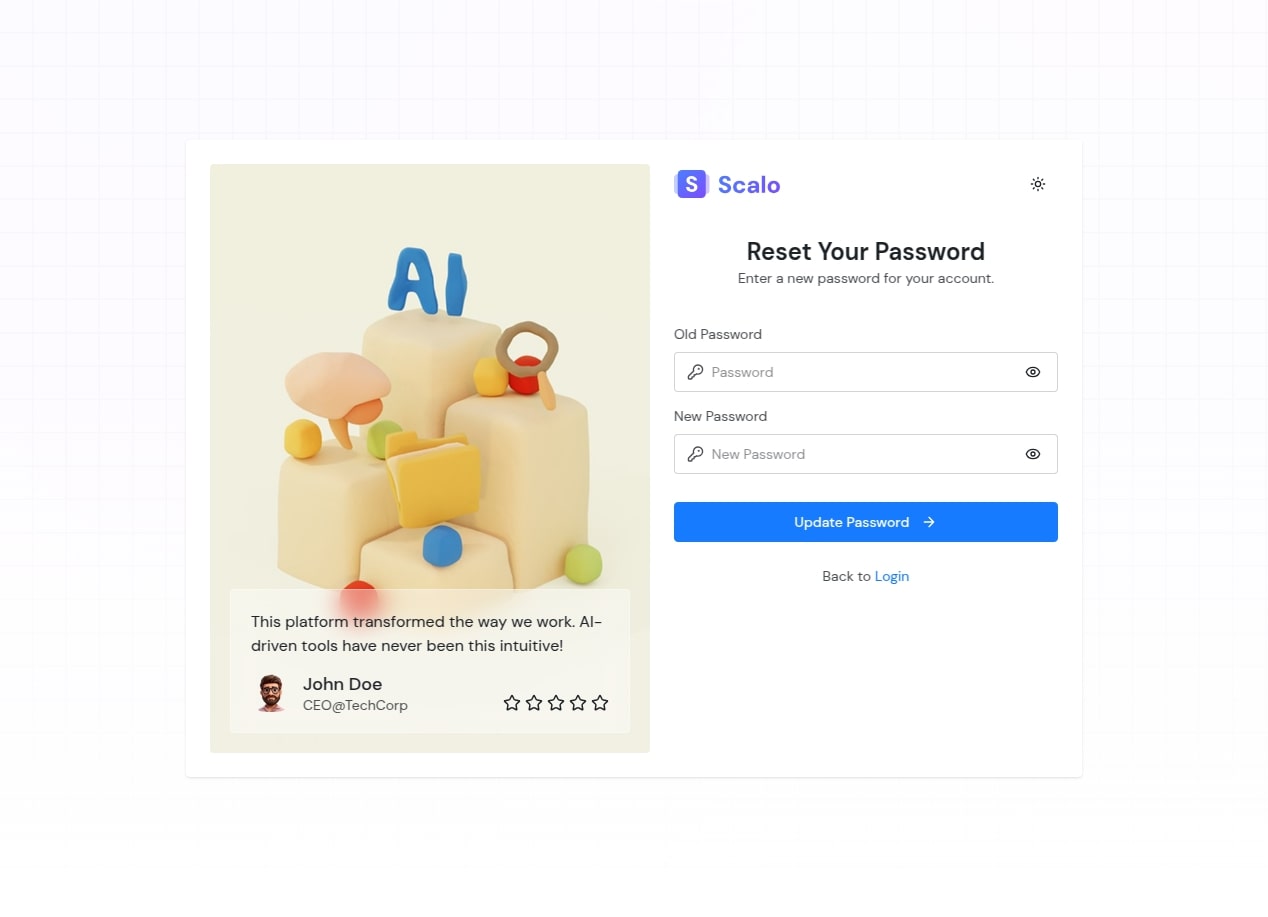Focus the Old Password input field
Screen dimensions: 1268x917
866,372
